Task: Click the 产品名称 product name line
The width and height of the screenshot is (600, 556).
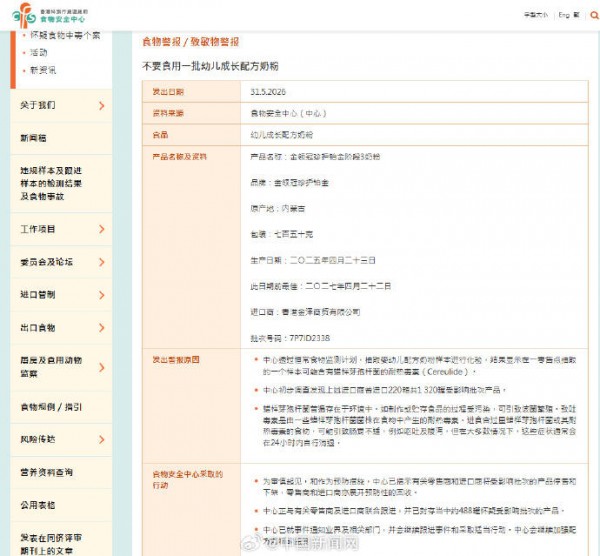Action: click(x=315, y=157)
